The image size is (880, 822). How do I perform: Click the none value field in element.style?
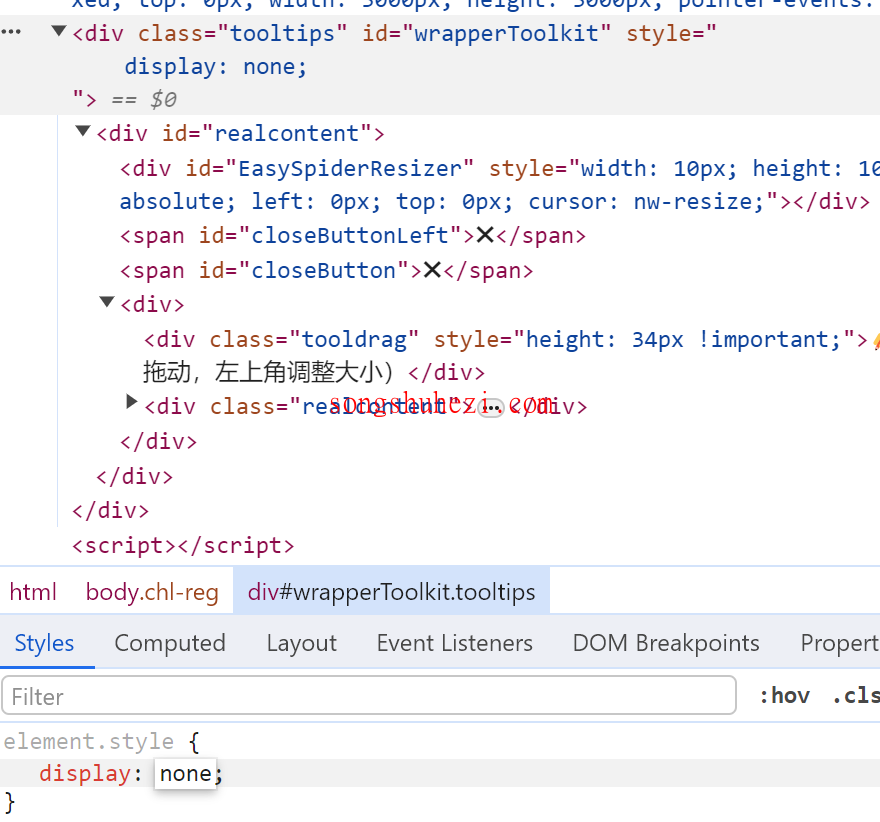click(x=186, y=773)
